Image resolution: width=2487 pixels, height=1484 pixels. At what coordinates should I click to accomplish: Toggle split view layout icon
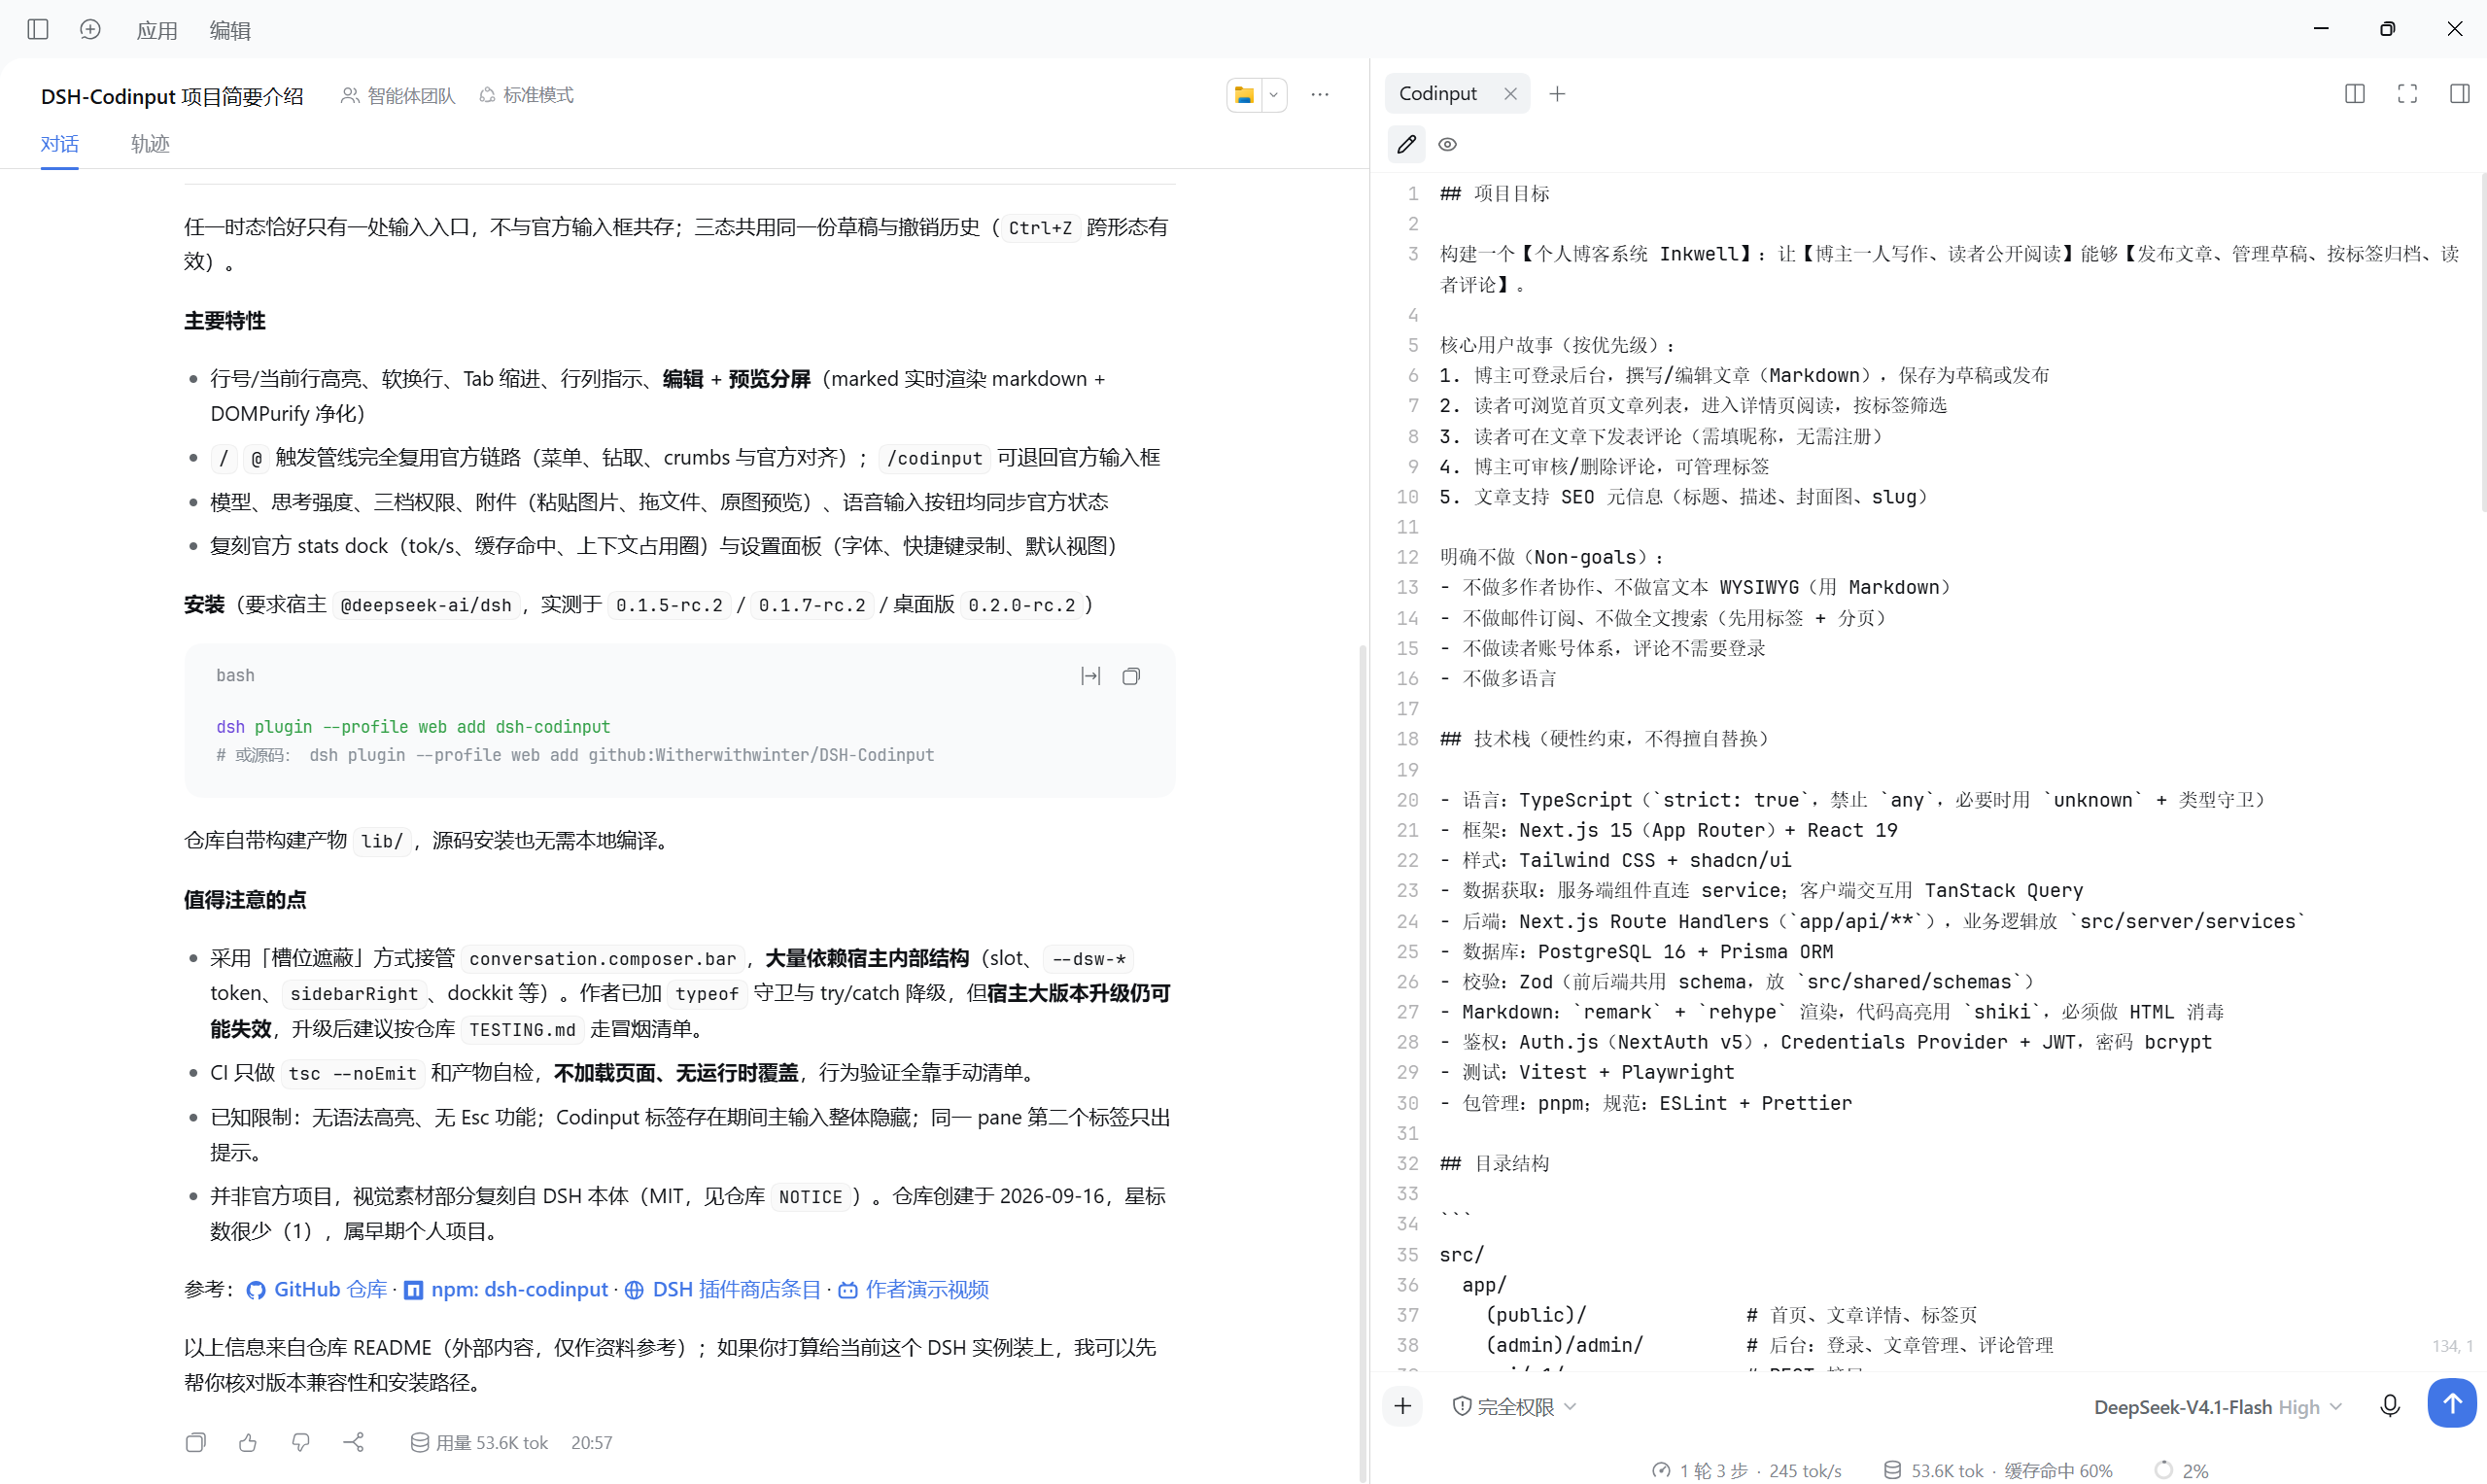pos(2354,94)
